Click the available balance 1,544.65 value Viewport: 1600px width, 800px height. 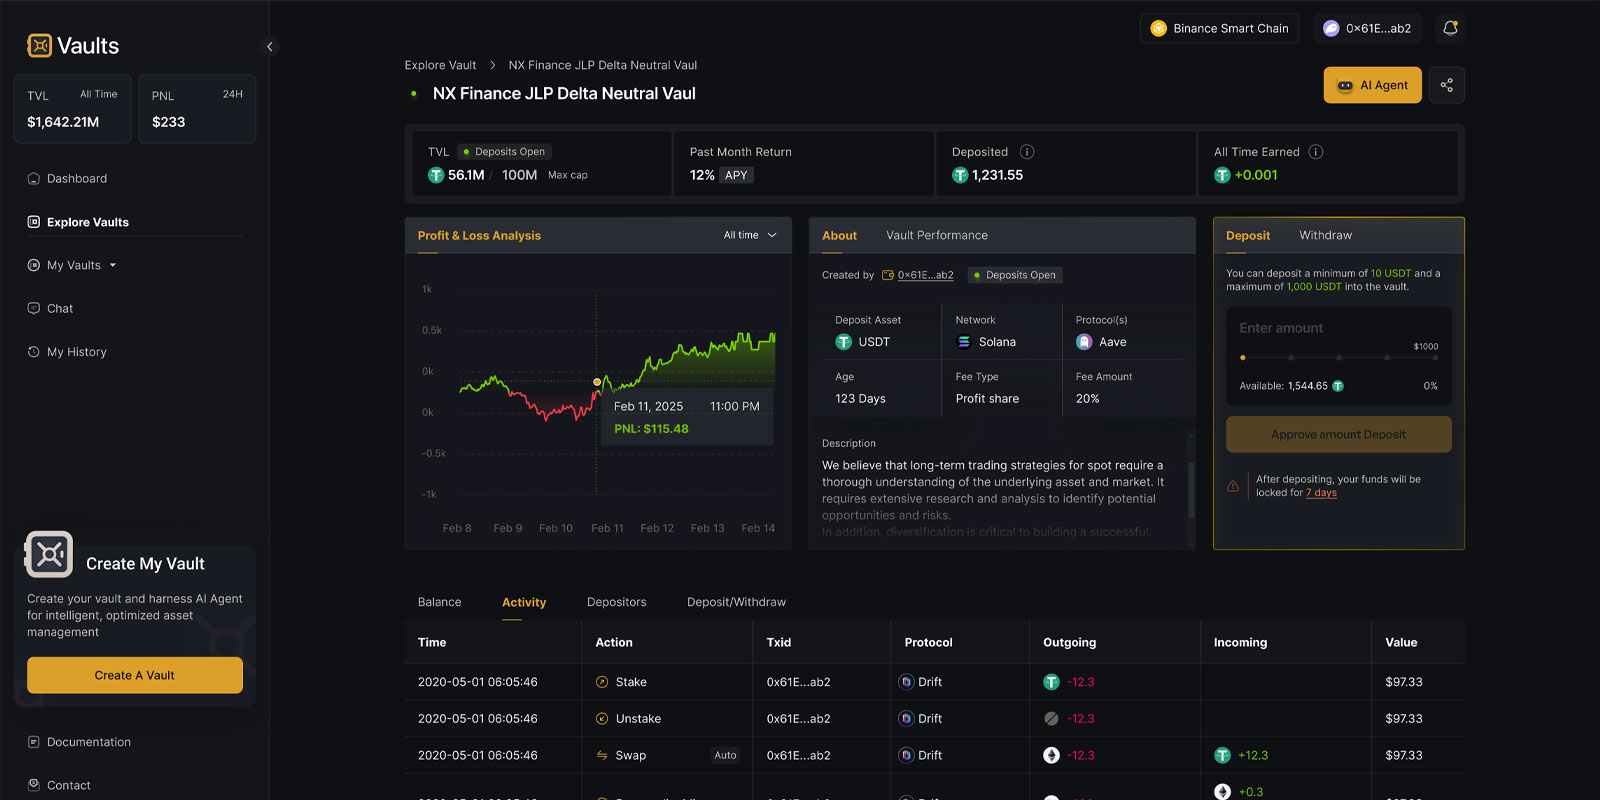pos(1308,386)
